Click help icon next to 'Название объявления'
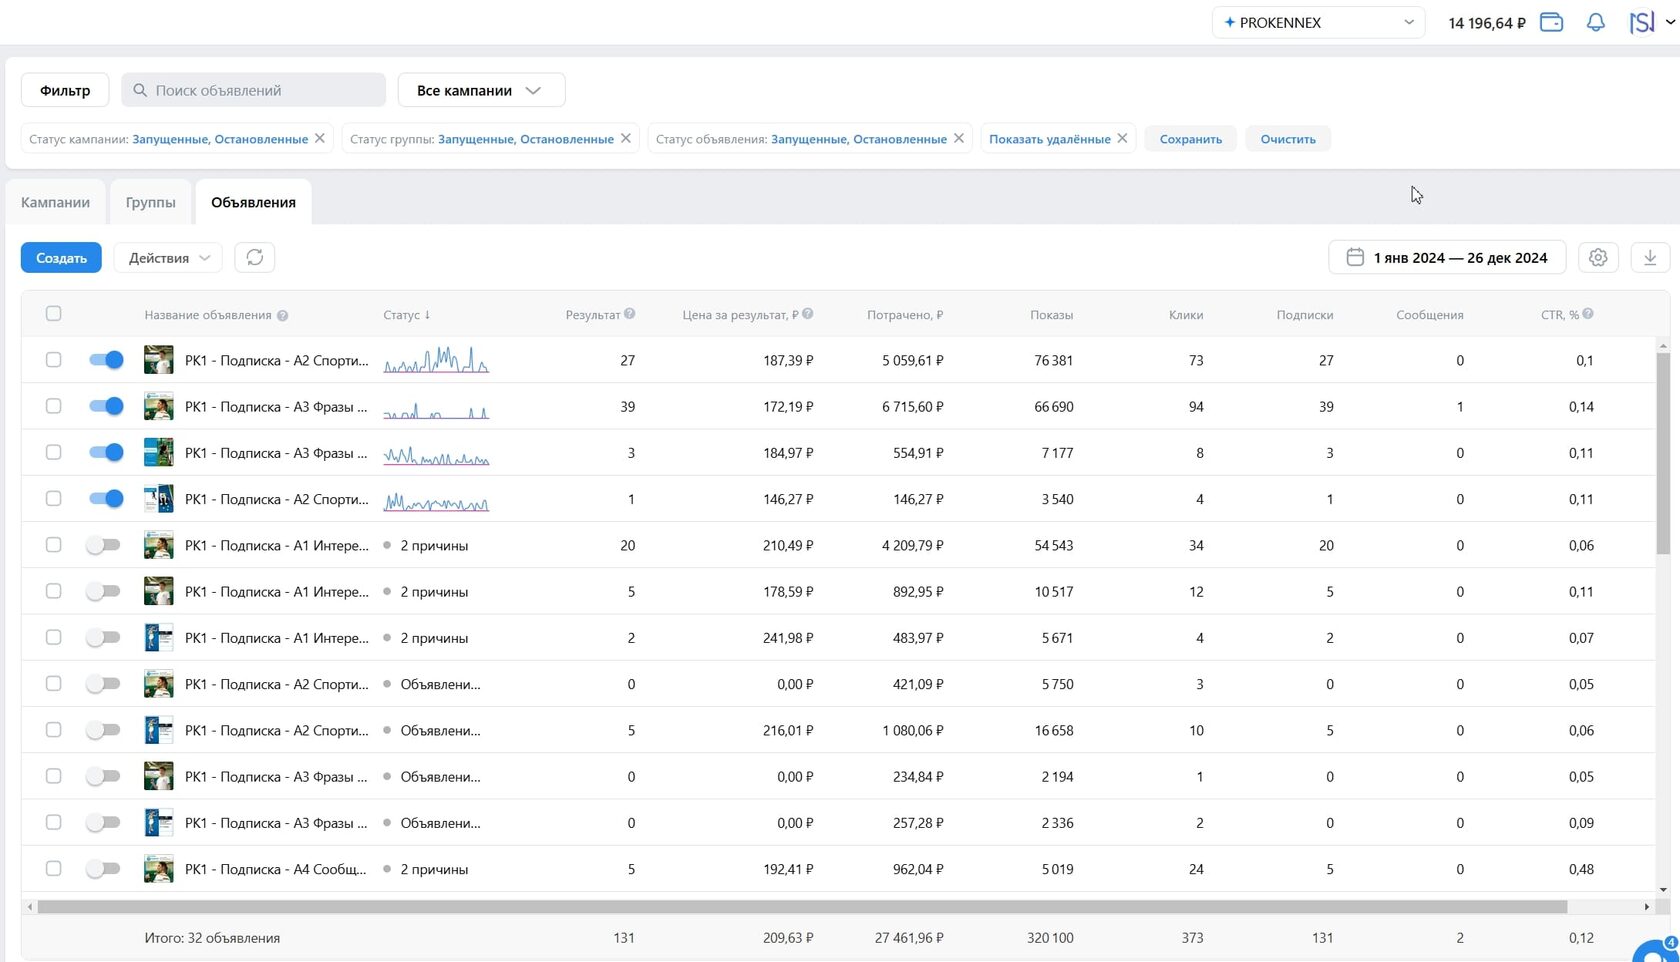This screenshot has width=1680, height=962. point(283,316)
